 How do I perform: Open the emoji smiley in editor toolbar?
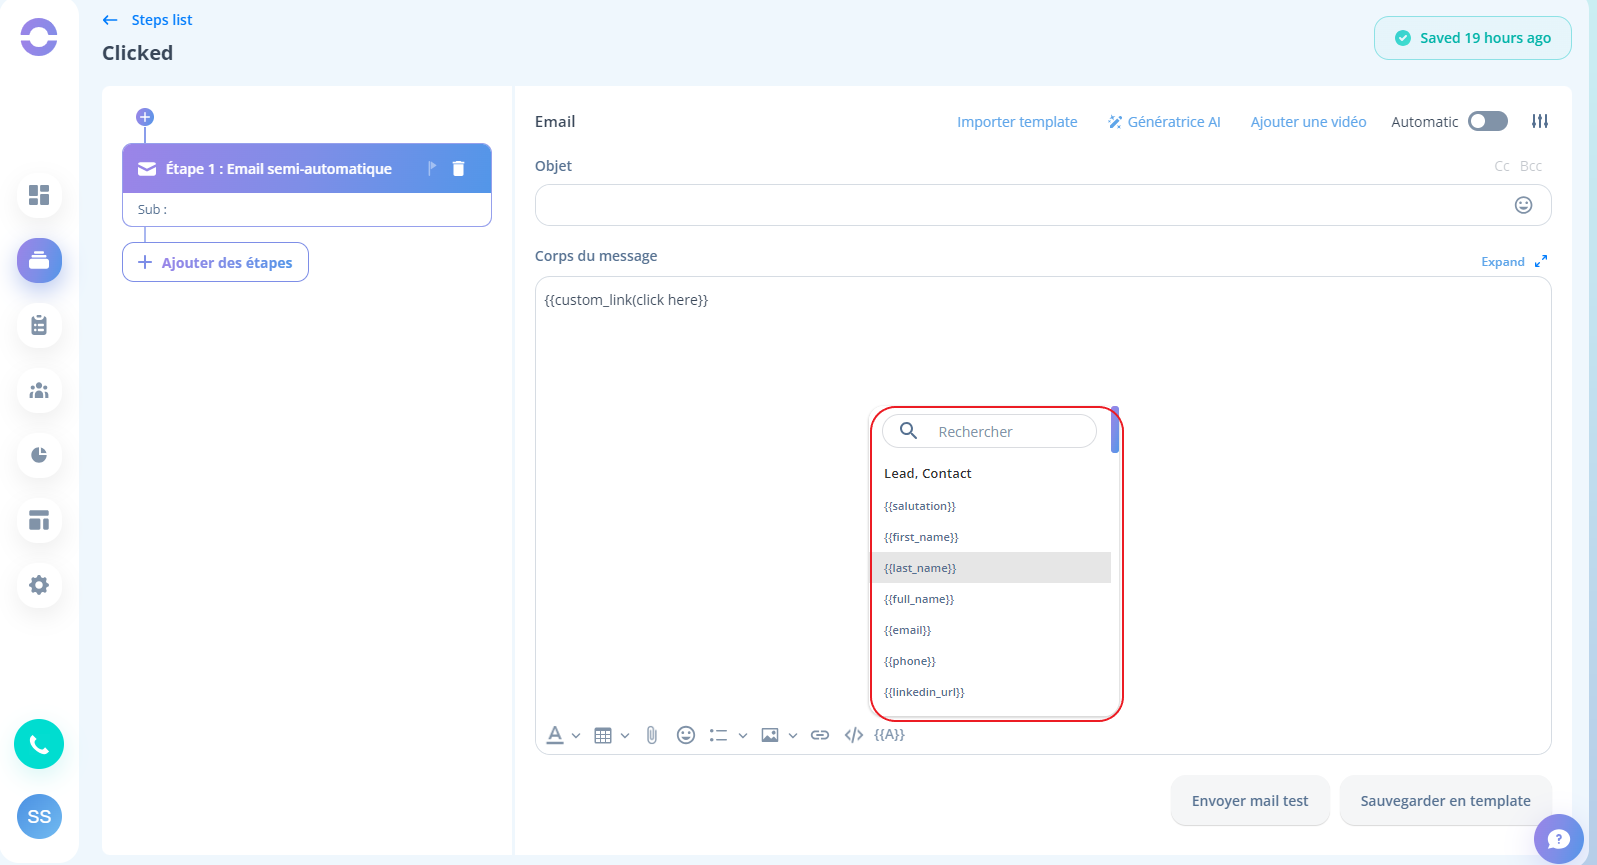[x=686, y=735]
